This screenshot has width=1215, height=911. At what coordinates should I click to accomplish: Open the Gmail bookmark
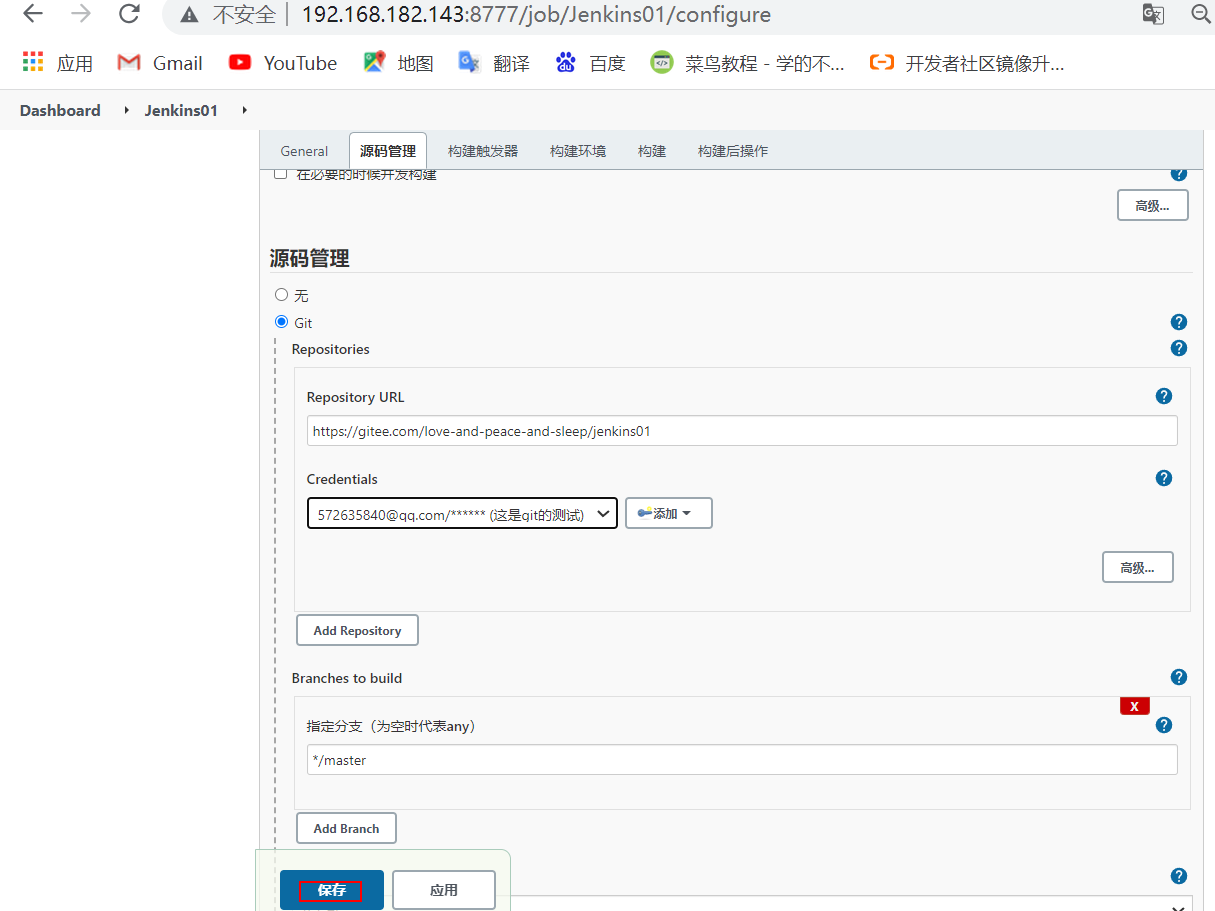tap(159, 62)
